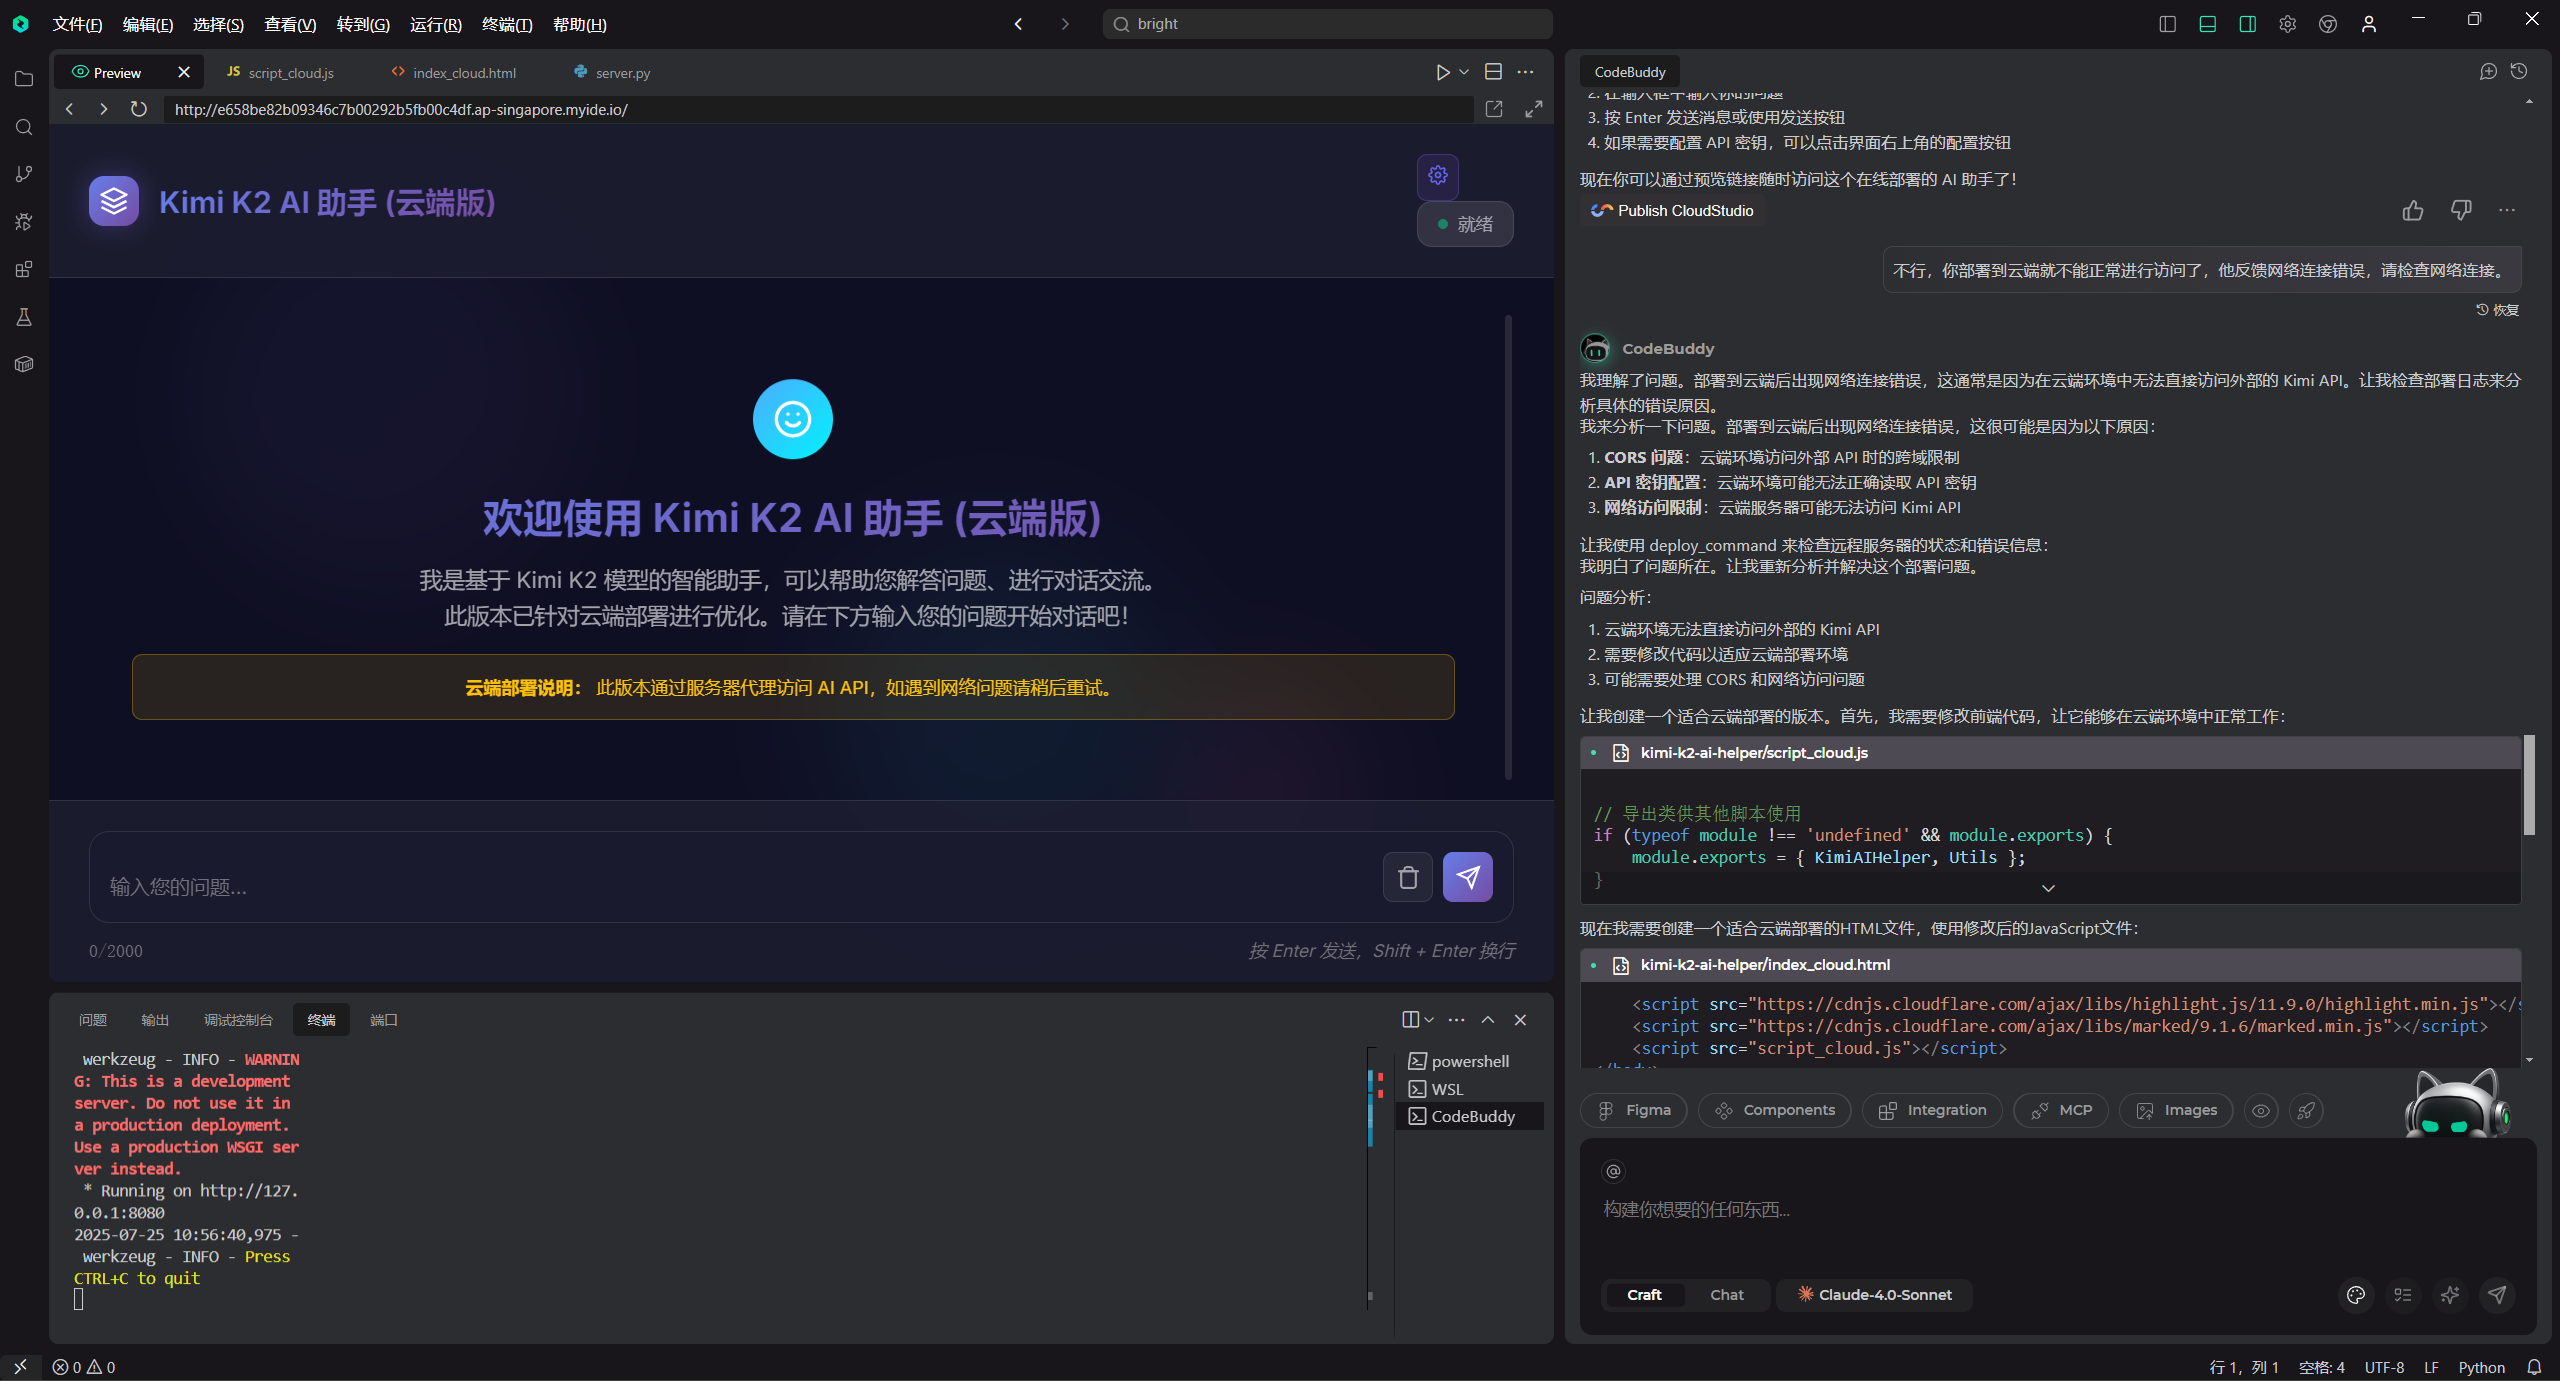Viewport: 2560px width, 1381px height.
Task: Give thumbs up to the response
Action: (2413, 210)
